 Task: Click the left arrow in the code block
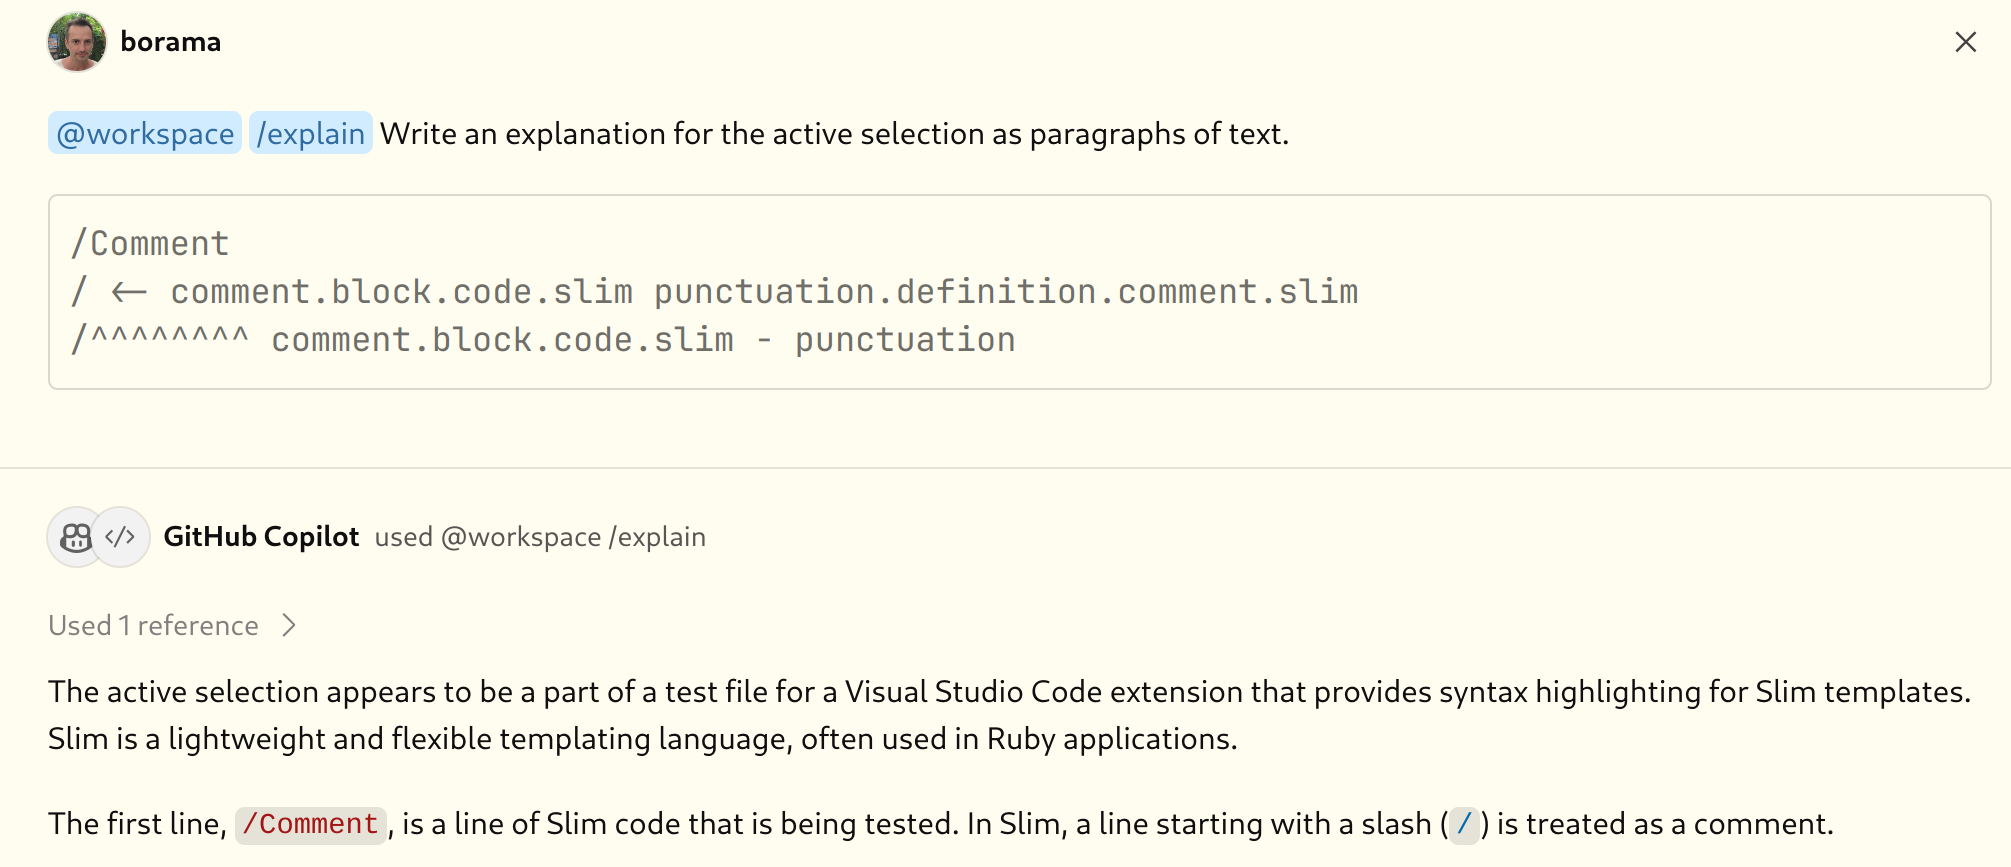click(129, 292)
